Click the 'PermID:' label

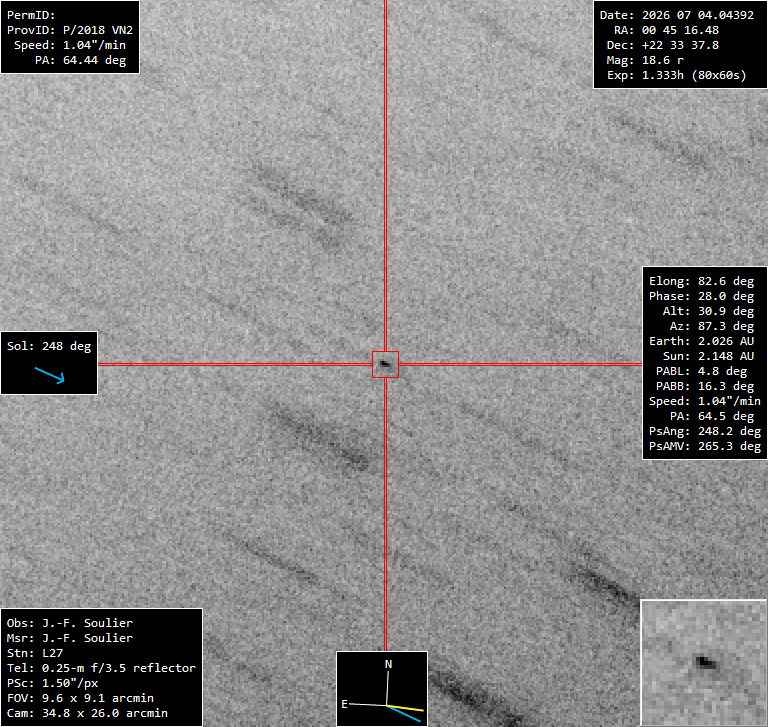coord(31,15)
